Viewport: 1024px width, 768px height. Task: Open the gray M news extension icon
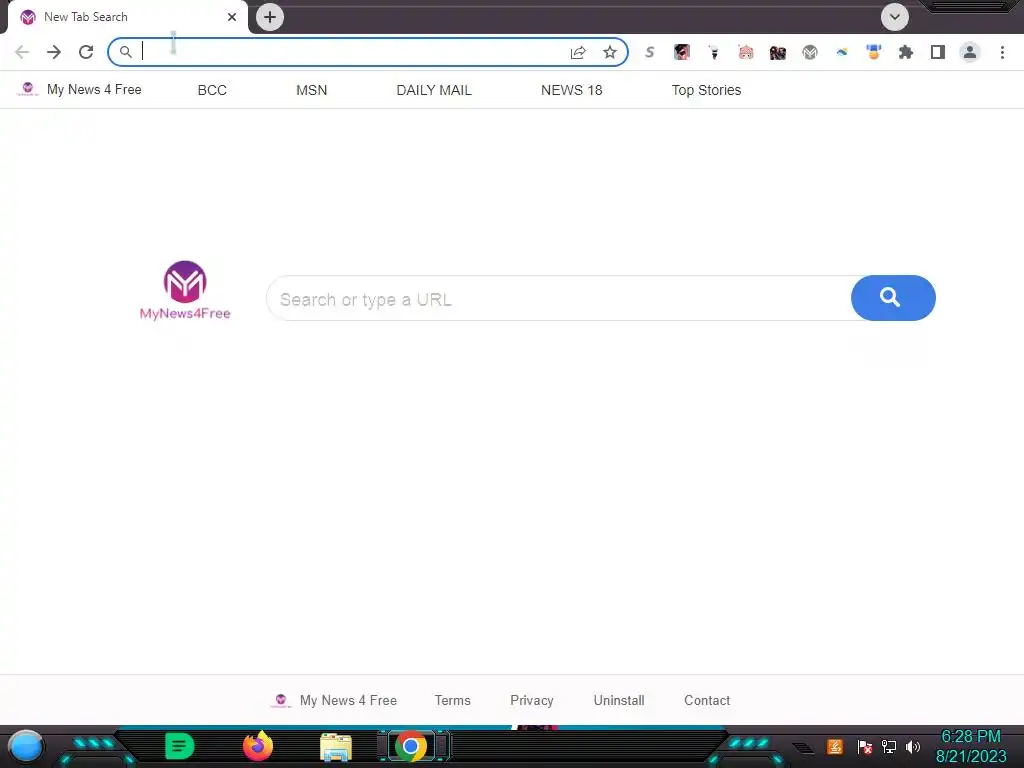[810, 52]
